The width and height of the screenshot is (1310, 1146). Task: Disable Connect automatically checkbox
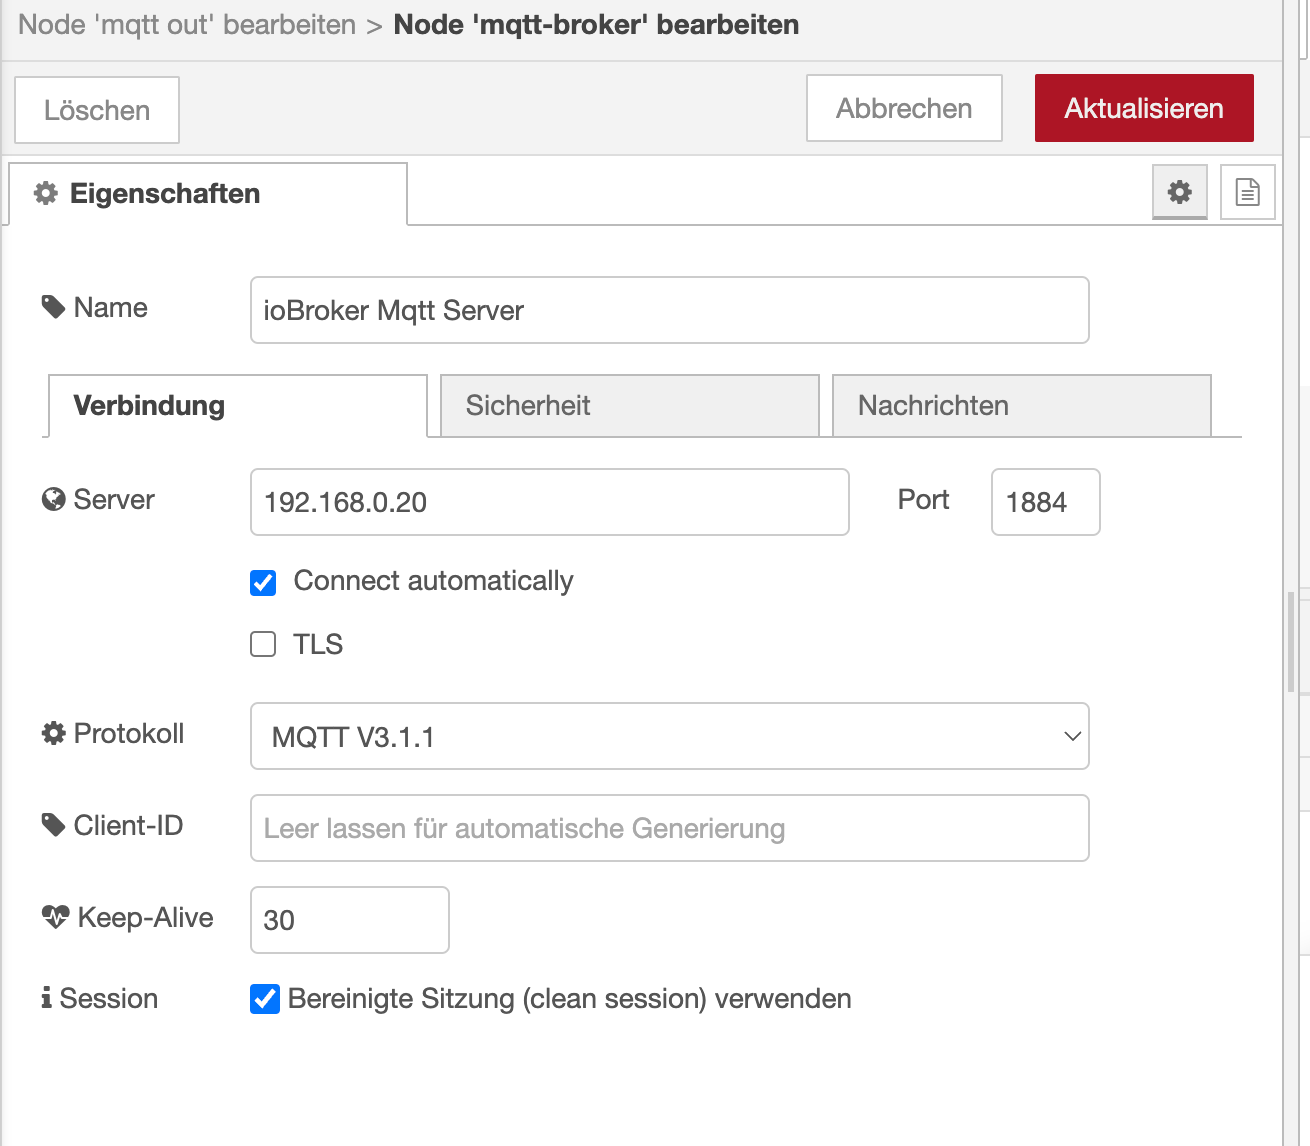click(263, 582)
